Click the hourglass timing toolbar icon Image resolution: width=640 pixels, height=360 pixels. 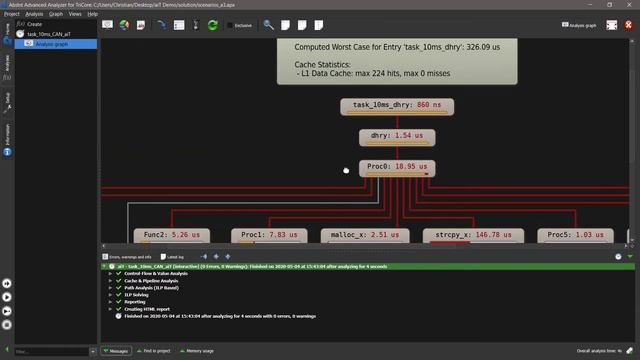tap(196, 25)
